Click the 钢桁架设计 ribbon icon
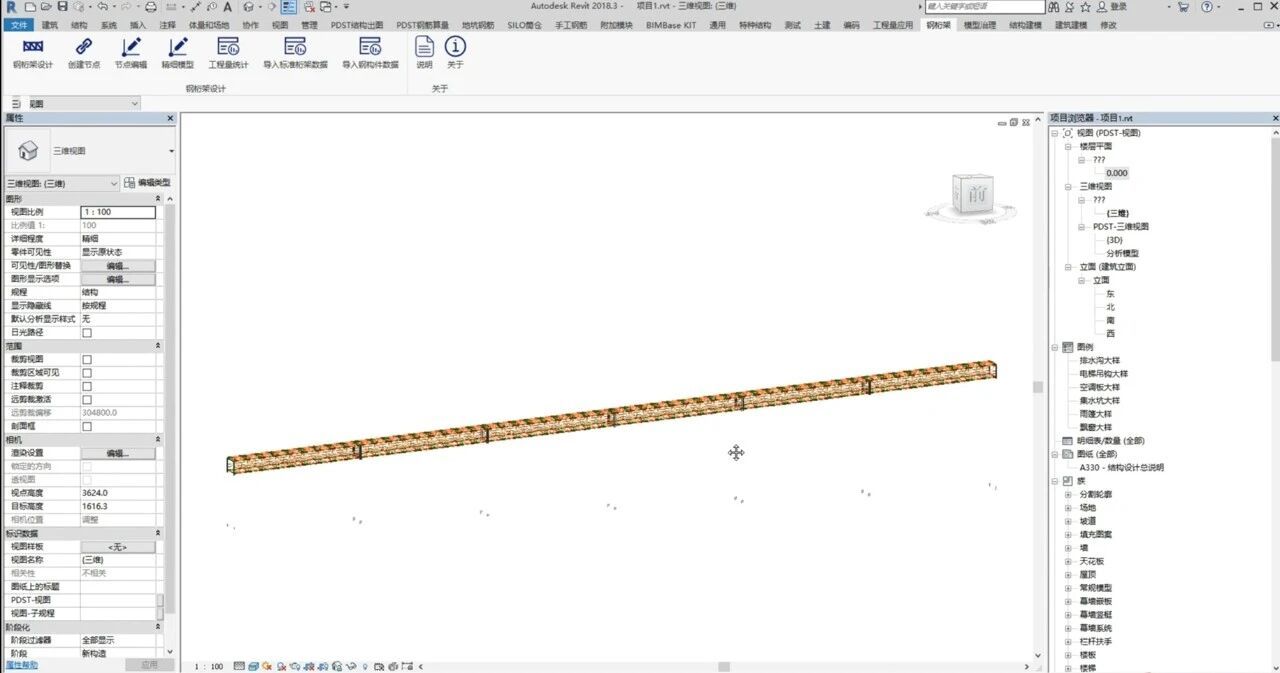This screenshot has height=673, width=1280. 33,52
